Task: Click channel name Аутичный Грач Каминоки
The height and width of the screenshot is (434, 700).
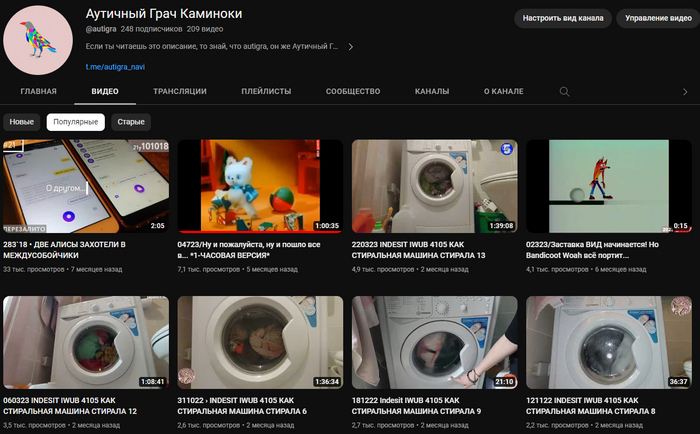Action: 164,14
